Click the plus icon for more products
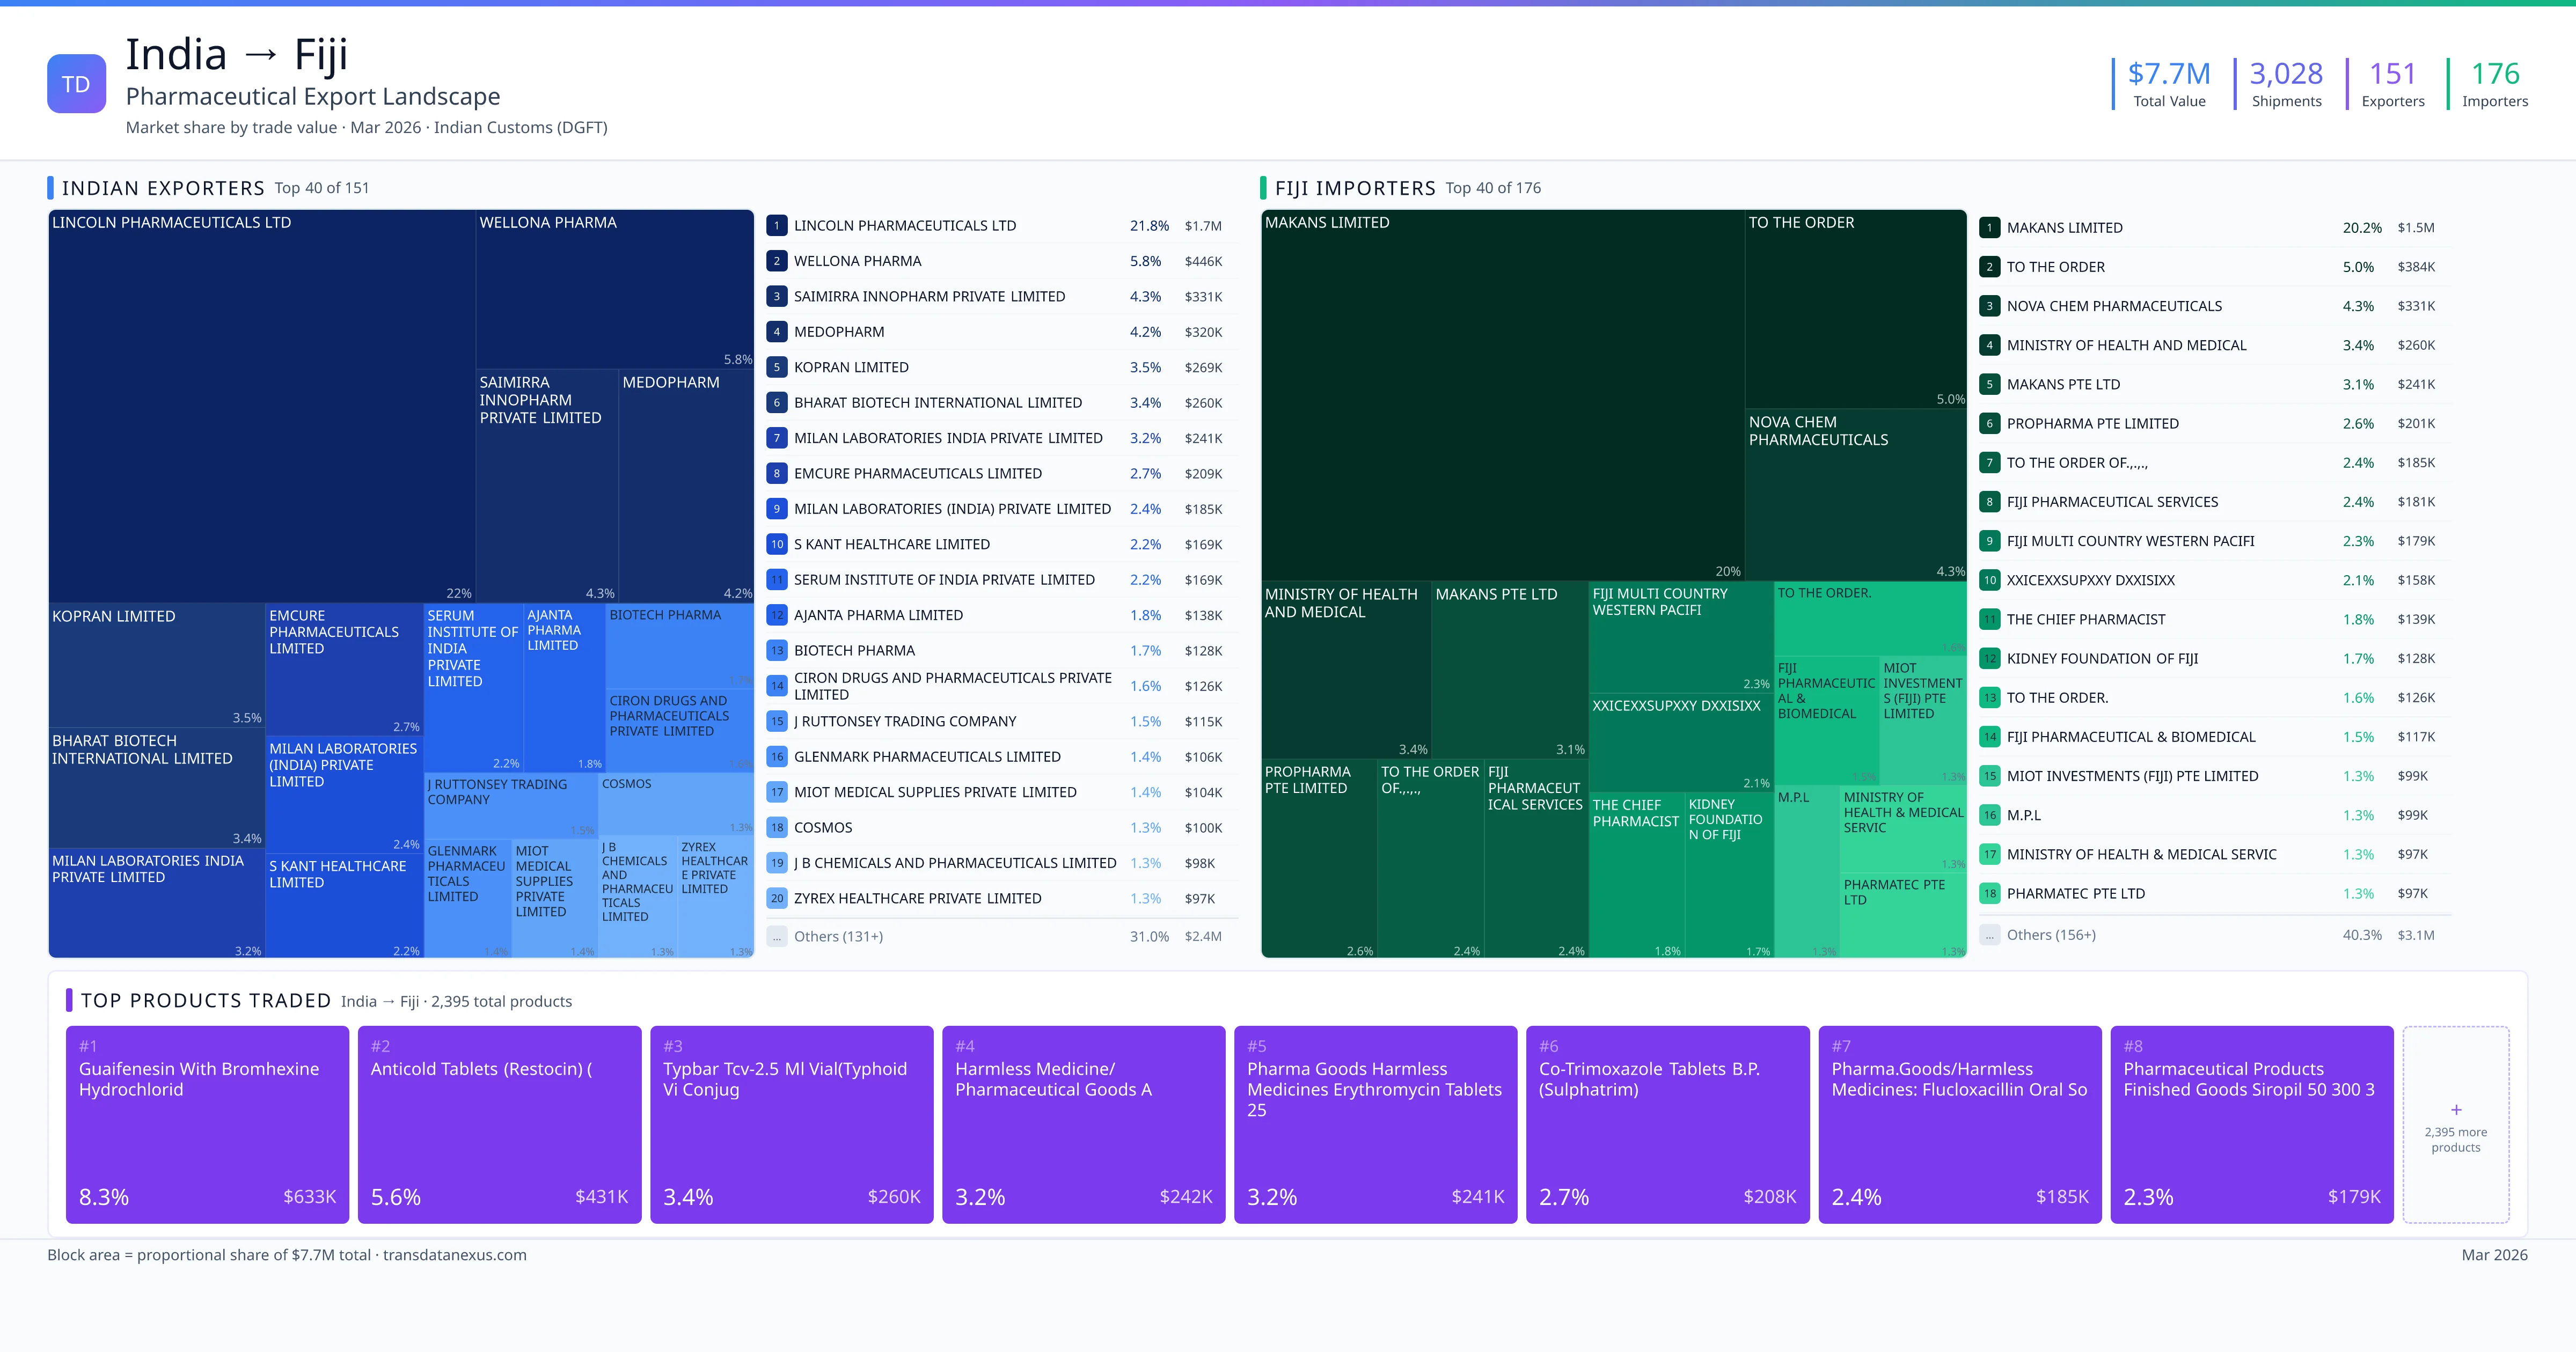The image size is (2576, 1352). tap(2455, 1110)
